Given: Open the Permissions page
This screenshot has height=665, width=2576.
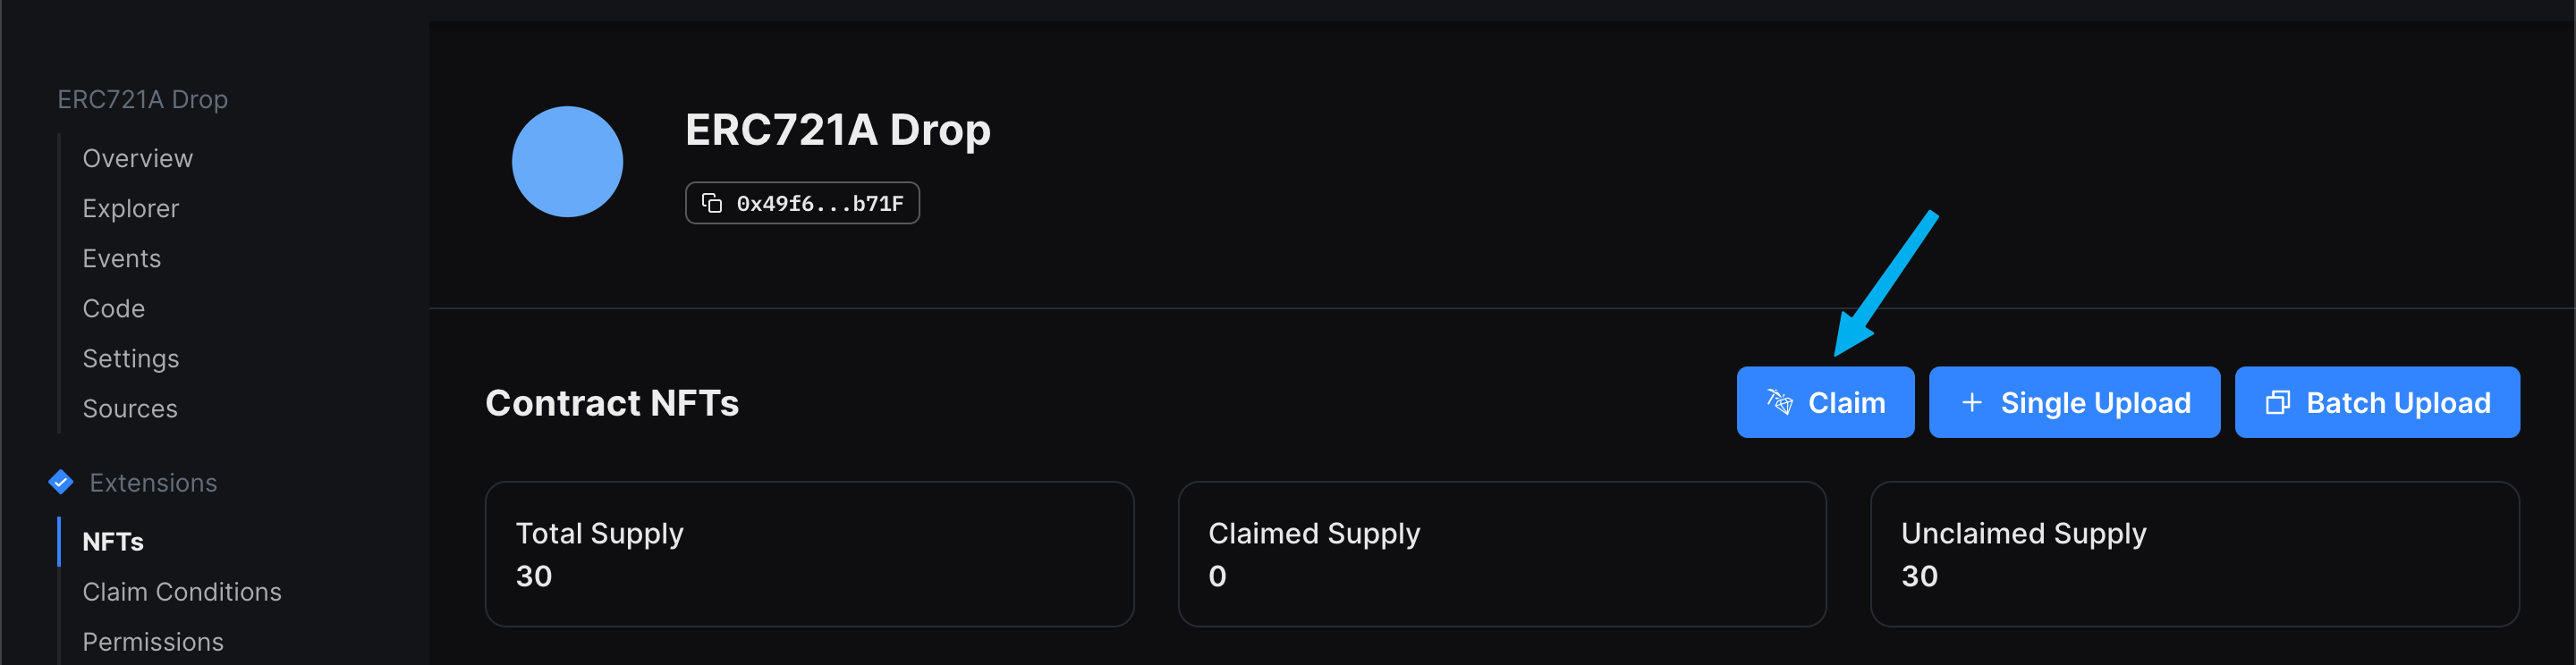Looking at the screenshot, I should [x=153, y=641].
